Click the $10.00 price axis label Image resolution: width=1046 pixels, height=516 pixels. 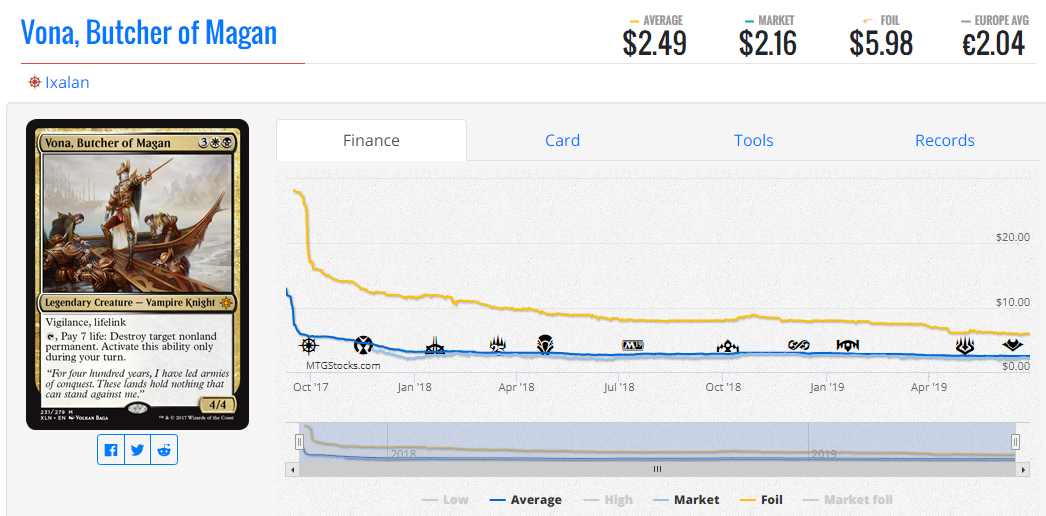pos(1011,302)
